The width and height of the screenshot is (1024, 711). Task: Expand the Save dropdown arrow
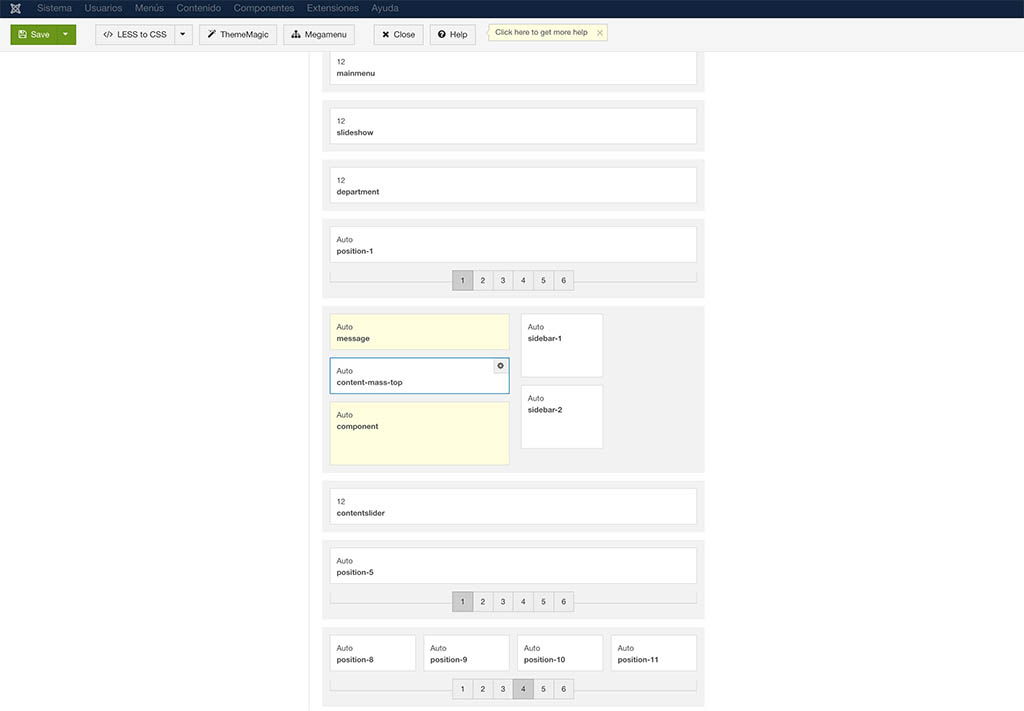pyautogui.click(x=66, y=34)
